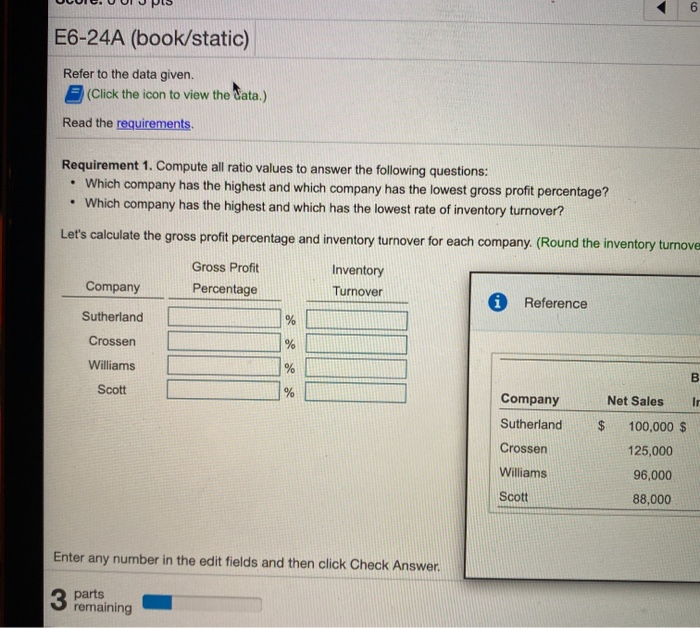
Task: Click Williams inventory turnover field
Action: [x=356, y=369]
